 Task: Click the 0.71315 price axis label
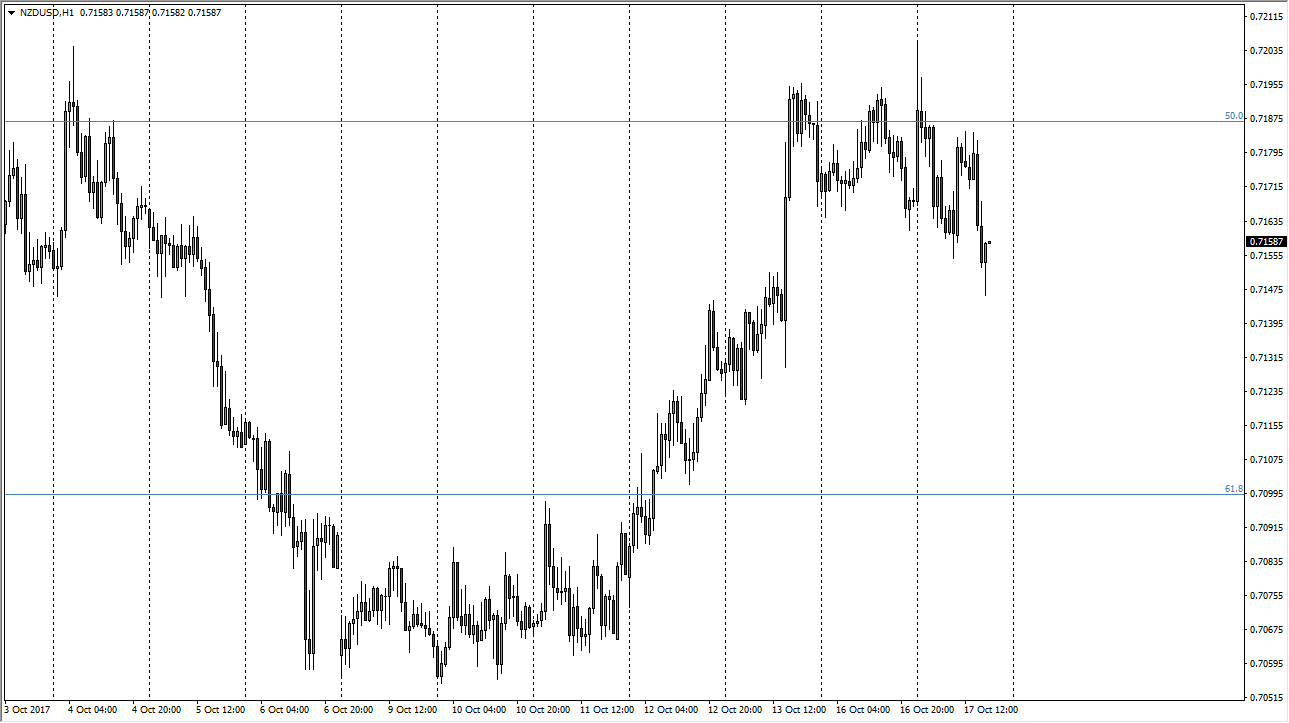click(x=1266, y=357)
